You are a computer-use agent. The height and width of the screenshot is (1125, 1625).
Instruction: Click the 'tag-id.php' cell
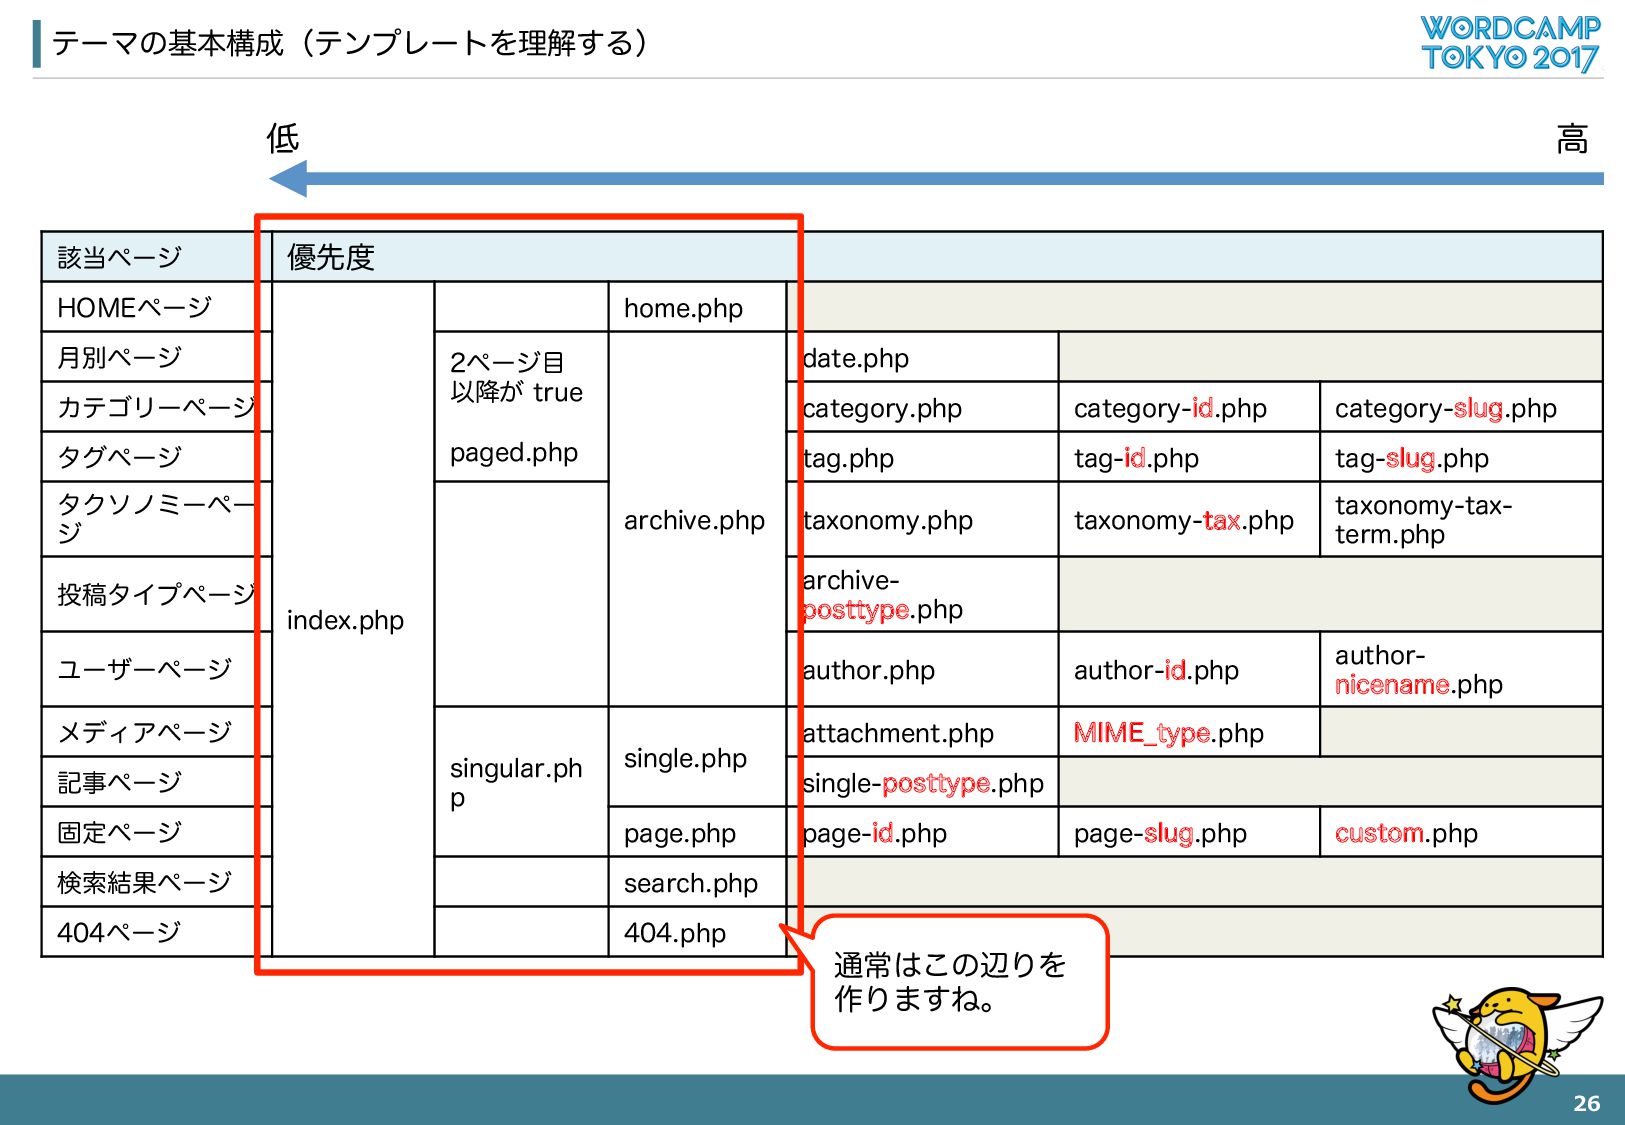tap(1189, 457)
